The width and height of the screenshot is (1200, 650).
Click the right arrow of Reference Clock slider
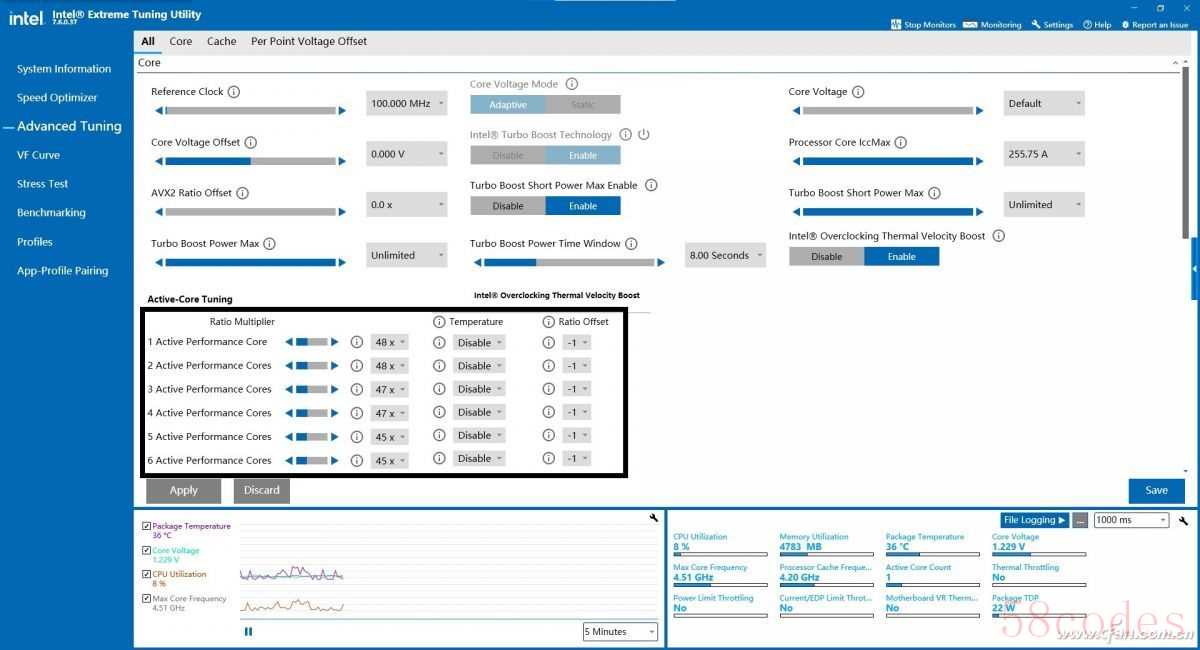[x=342, y=111]
